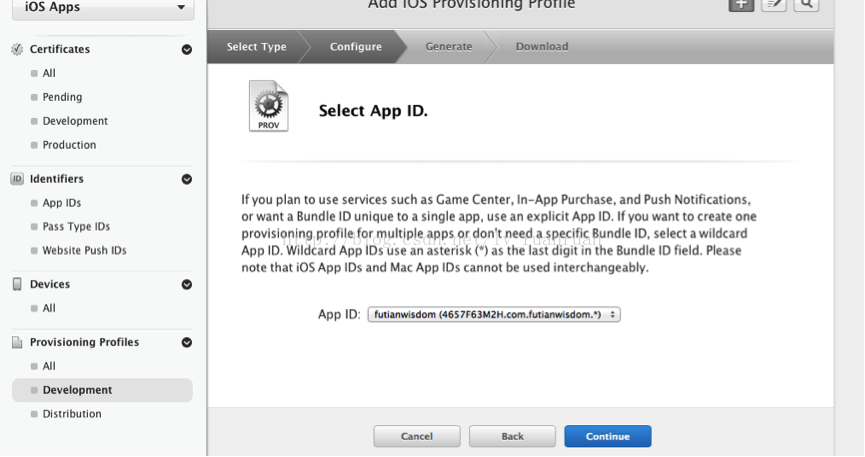Viewport: 865px width, 457px height.
Task: Collapse the Devices section
Action: 187,285
